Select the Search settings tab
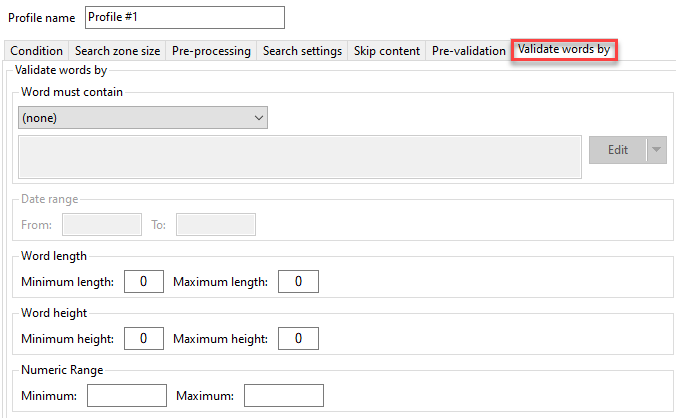 [303, 51]
